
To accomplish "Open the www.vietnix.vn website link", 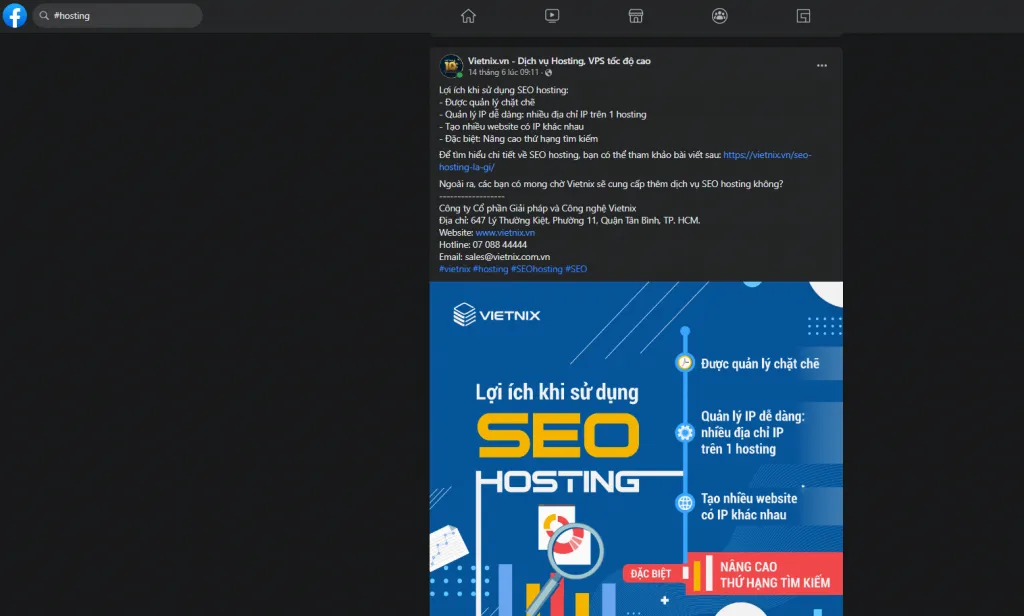I will 505,233.
